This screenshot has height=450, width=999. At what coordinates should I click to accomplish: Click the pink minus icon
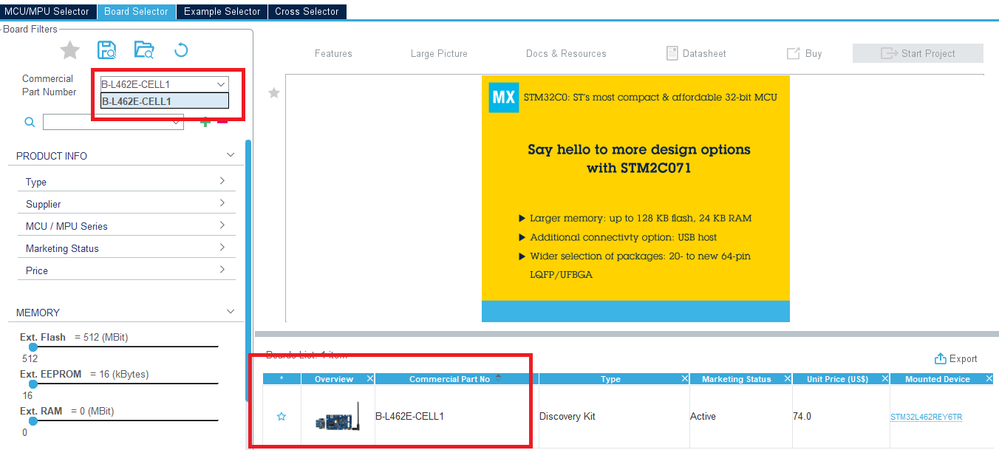click(x=222, y=121)
